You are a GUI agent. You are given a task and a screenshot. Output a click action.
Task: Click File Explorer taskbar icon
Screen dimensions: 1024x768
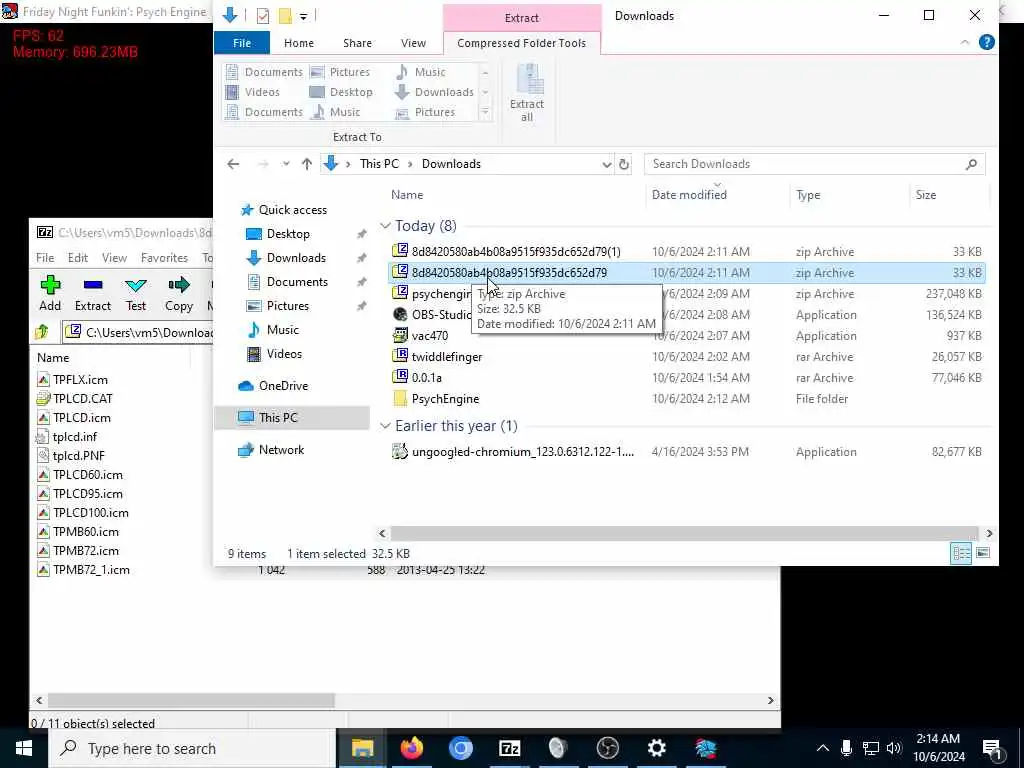pyautogui.click(x=362, y=748)
